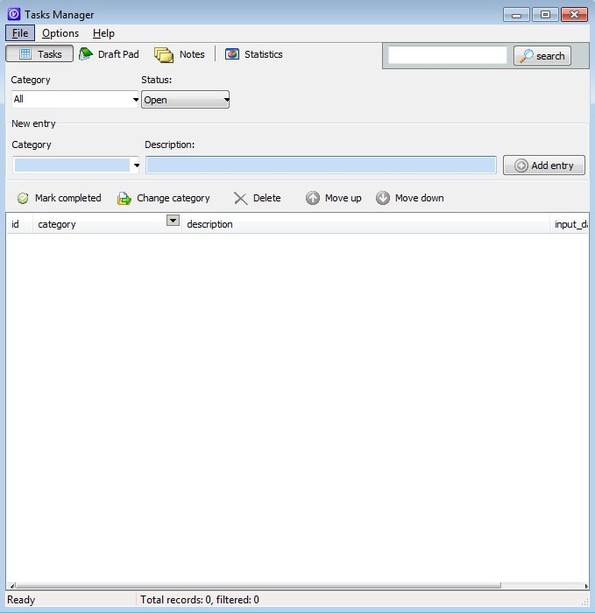Click the Description input field
This screenshot has height=613, width=595.
(x=321, y=165)
